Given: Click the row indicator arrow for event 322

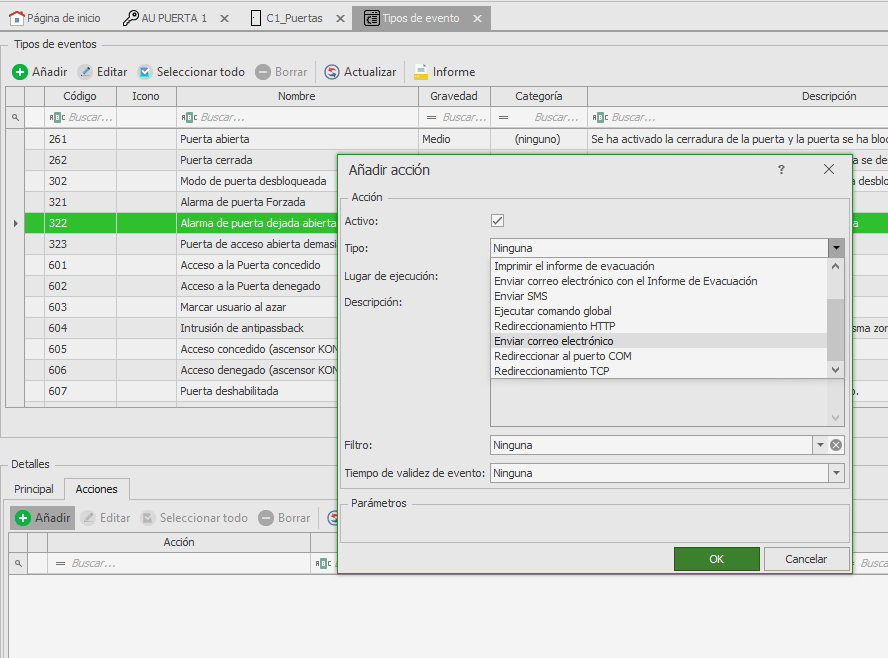Looking at the screenshot, I should point(15,223).
